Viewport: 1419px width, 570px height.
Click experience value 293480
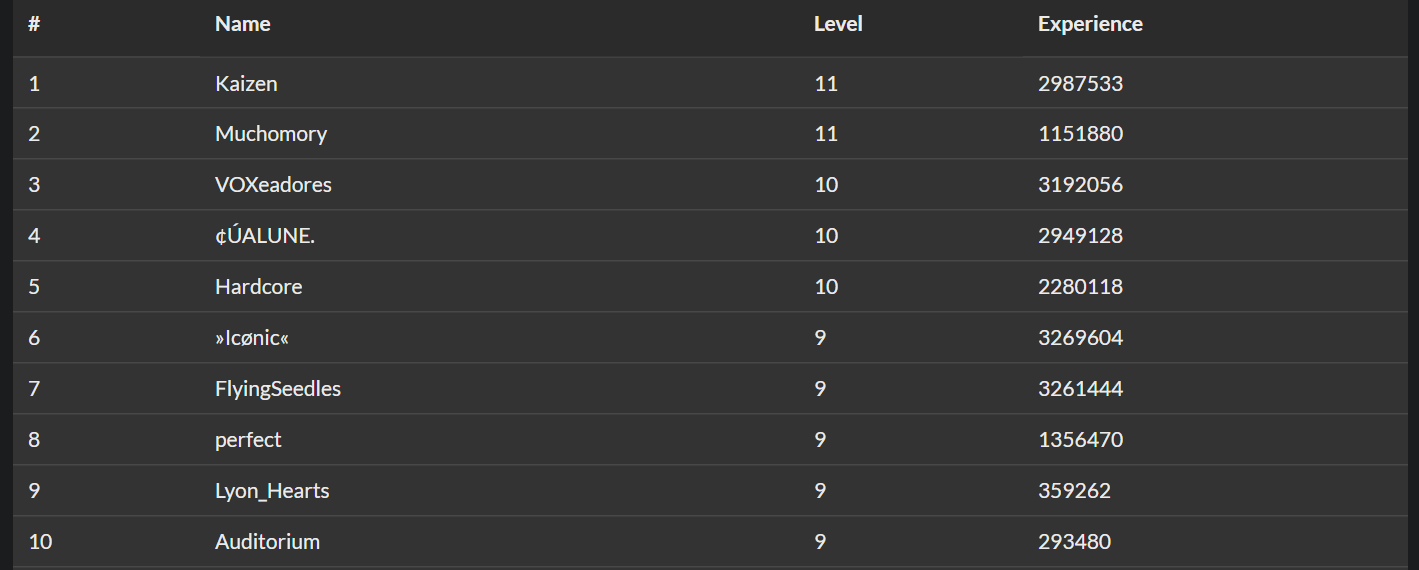click(x=1074, y=542)
